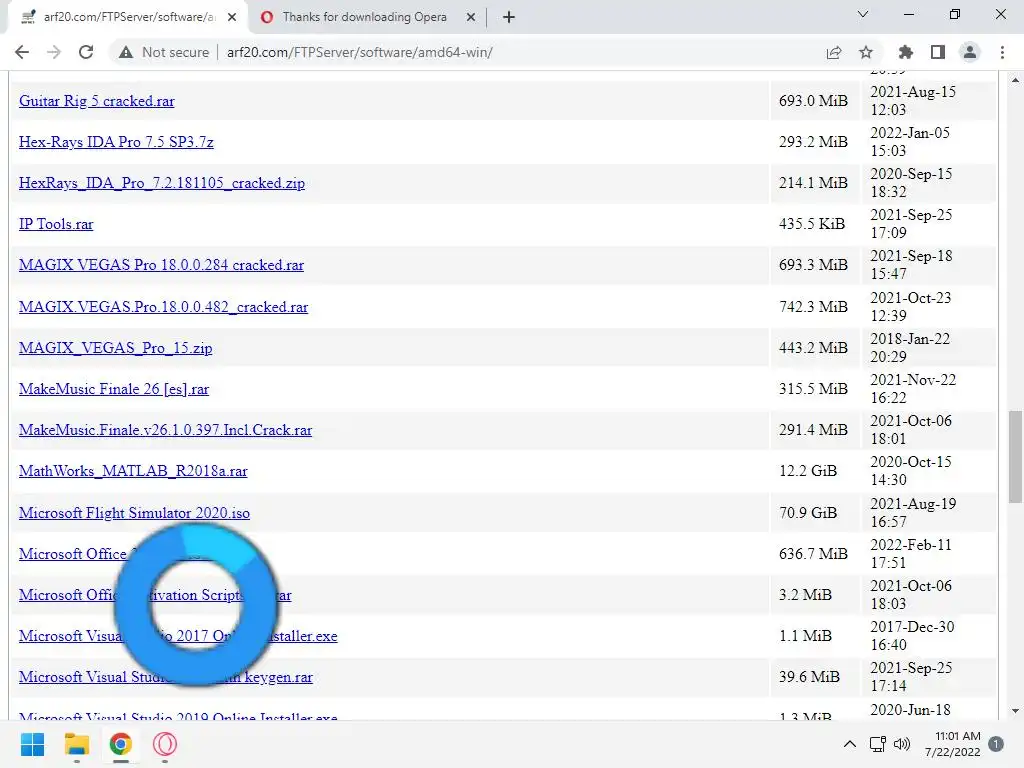This screenshot has width=1024, height=768.
Task: Toggle the browser side panel
Action: coord(938,52)
